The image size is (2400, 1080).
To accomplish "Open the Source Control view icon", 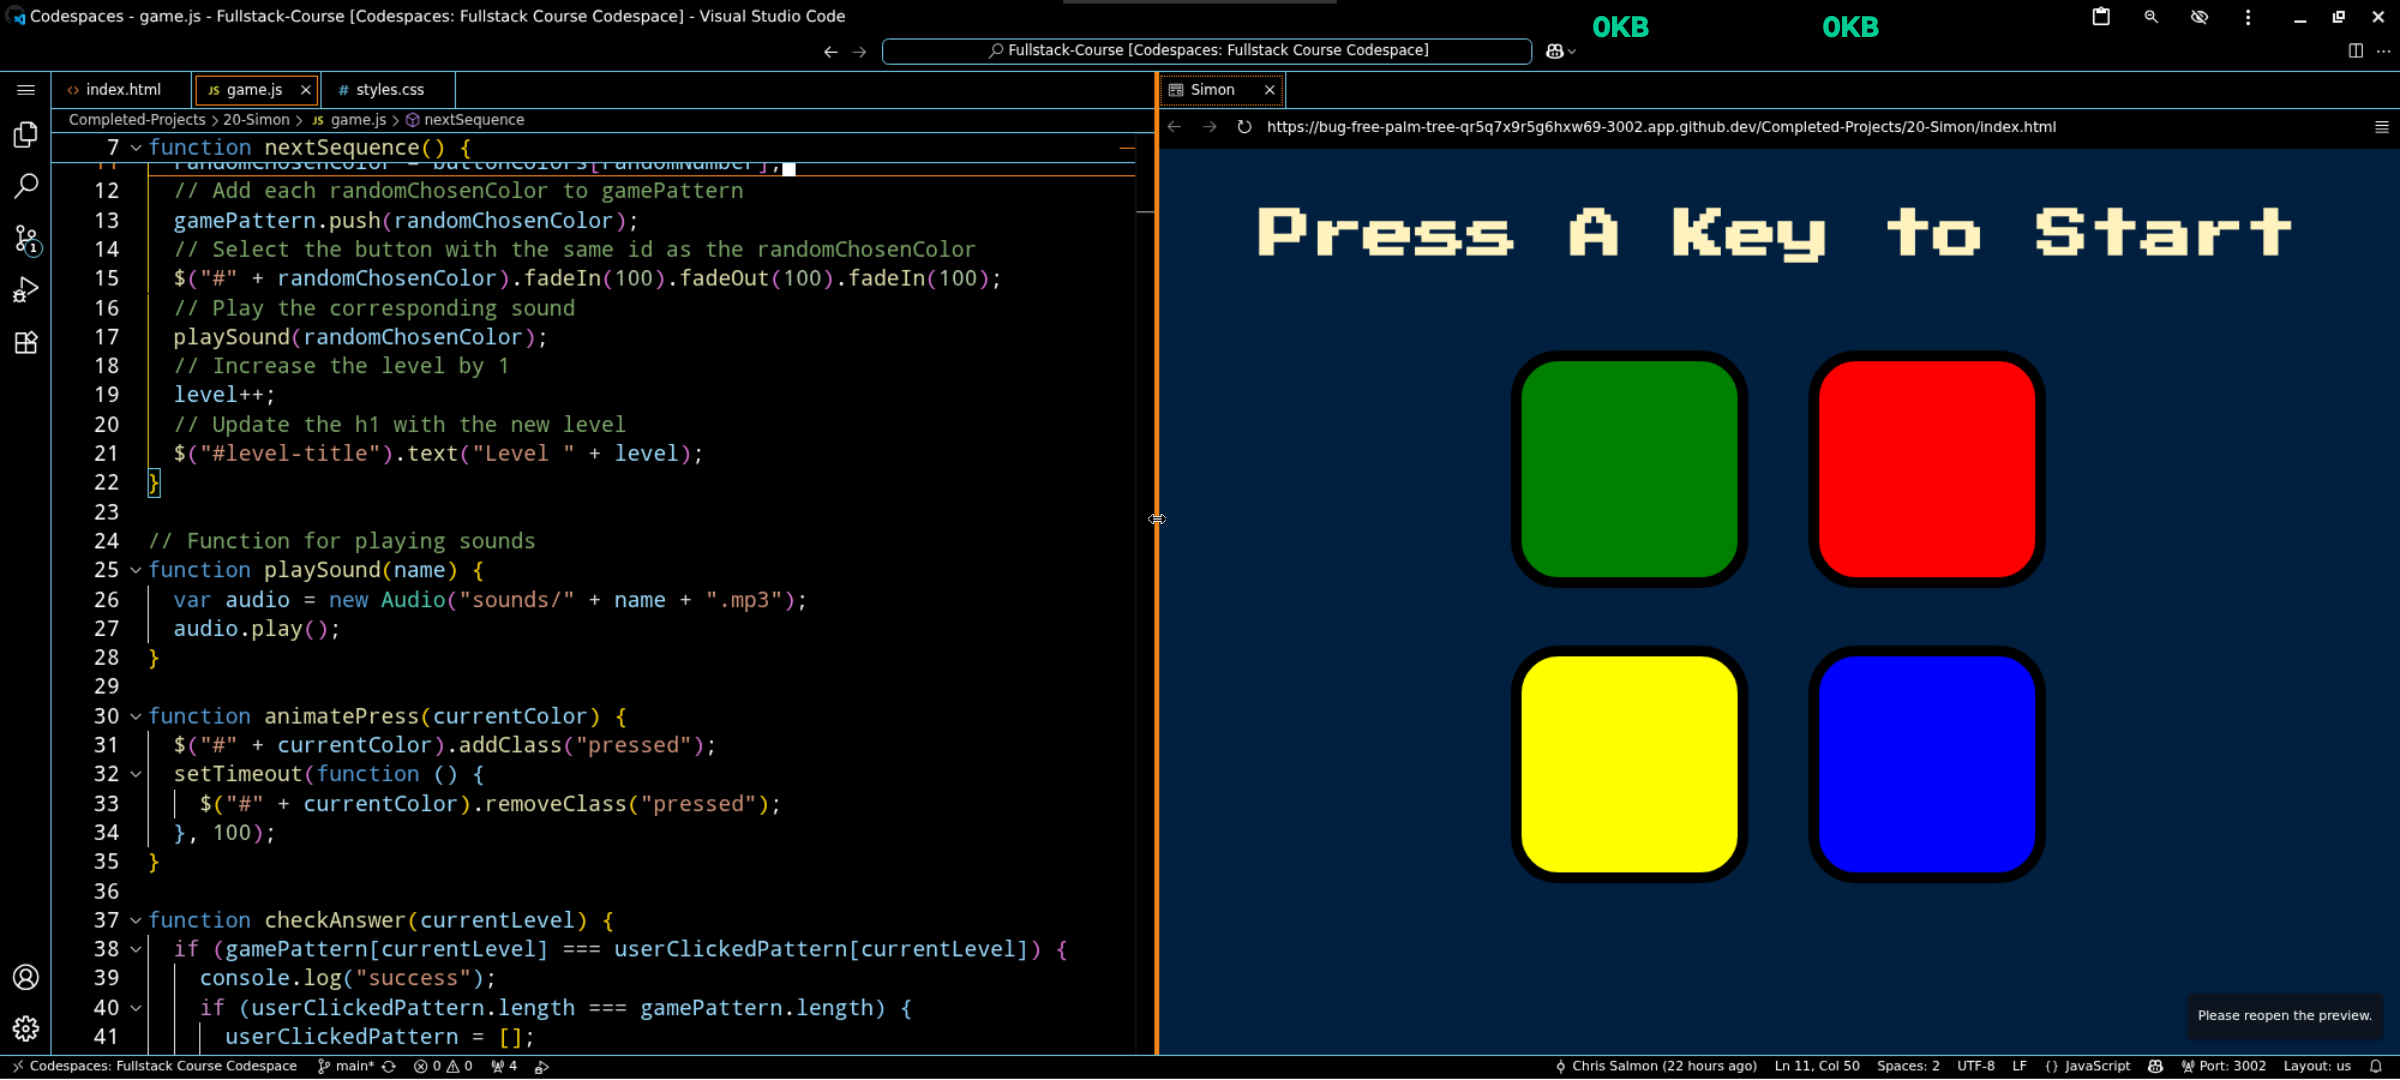I will coord(26,238).
